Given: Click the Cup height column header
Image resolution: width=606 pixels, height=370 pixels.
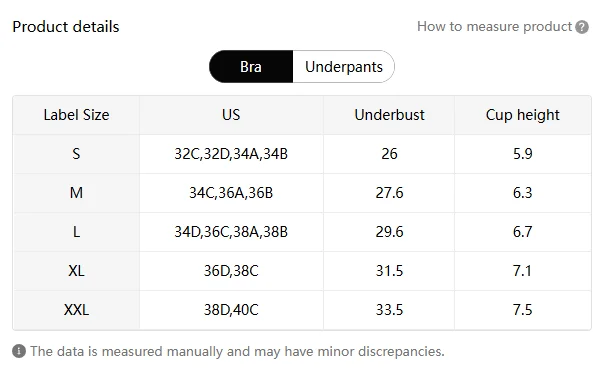Looking at the screenshot, I should [x=523, y=115].
